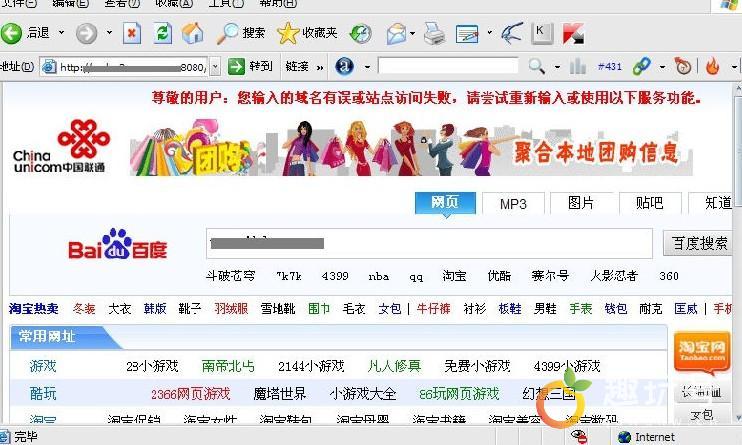Click the red Kaspersky K icon

tap(573, 34)
